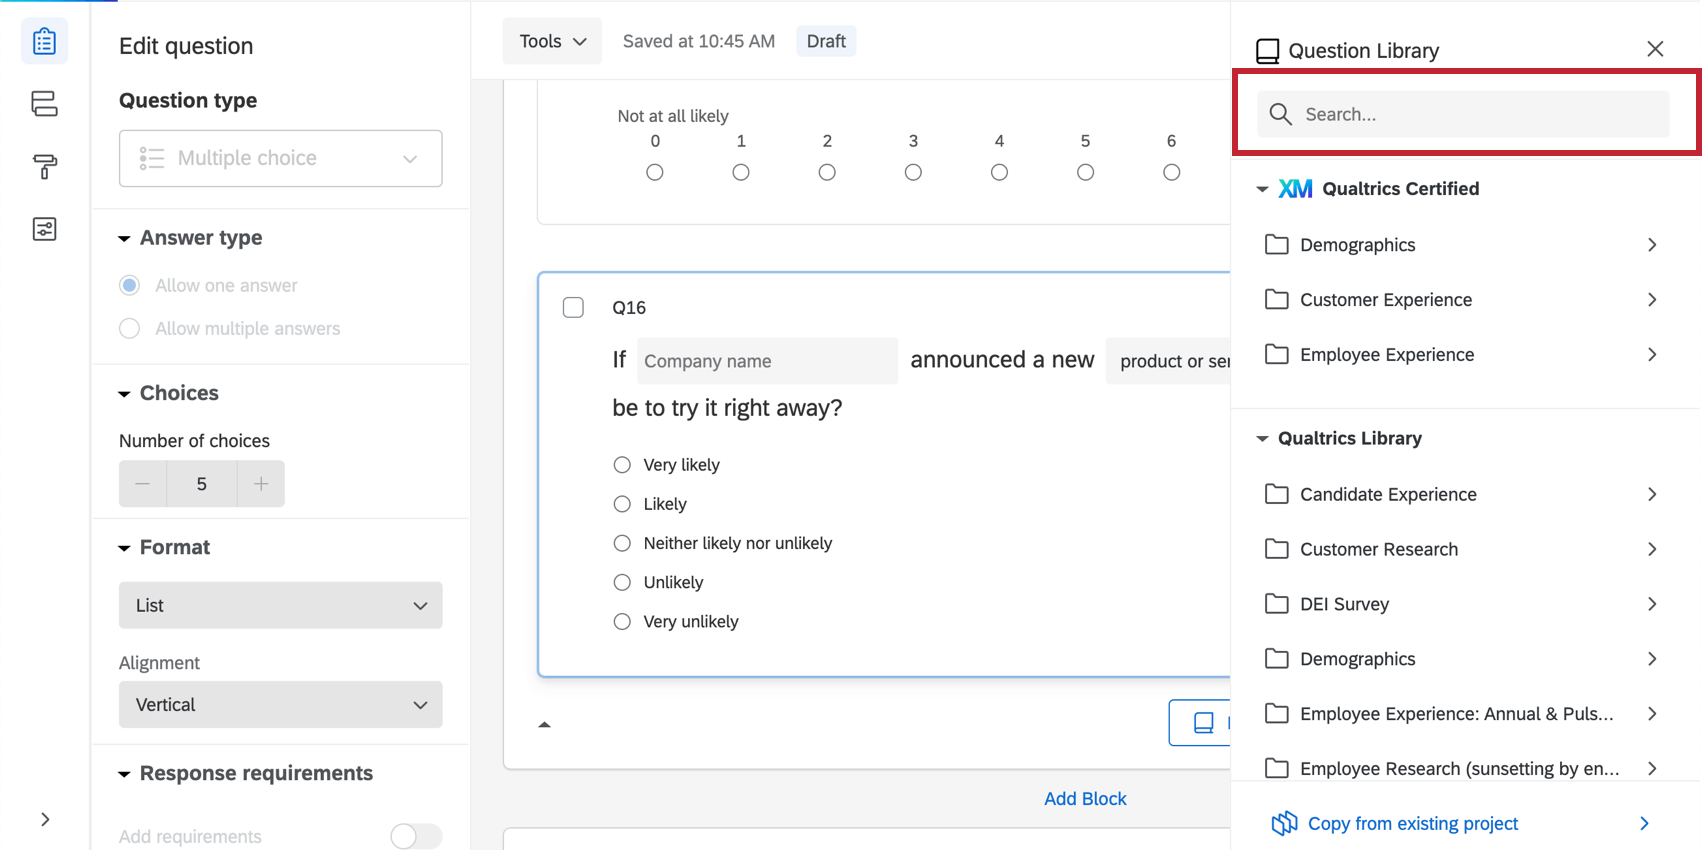Viewport: 1702px width, 850px height.
Task: Open the Survey Options sliders icon
Action: point(44,228)
